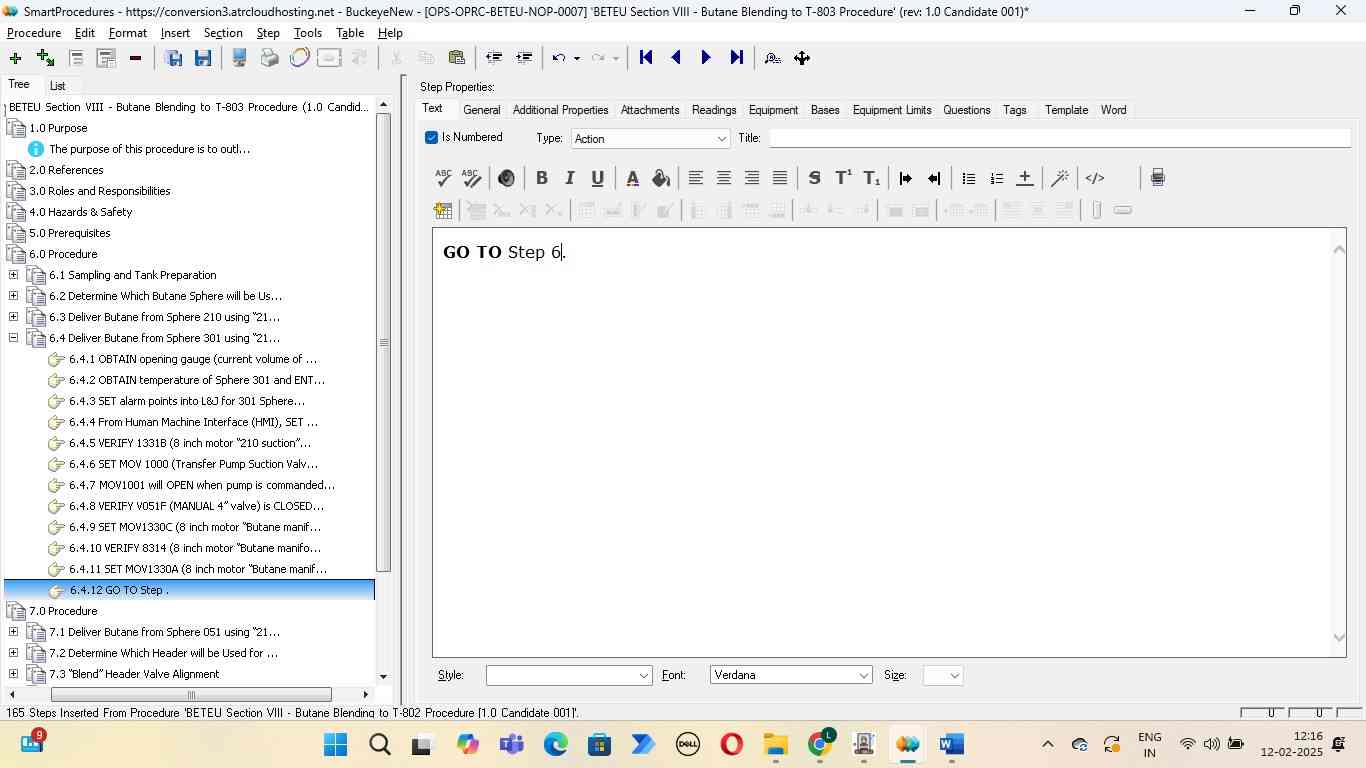Switch to the Additional Properties tab

tap(560, 110)
